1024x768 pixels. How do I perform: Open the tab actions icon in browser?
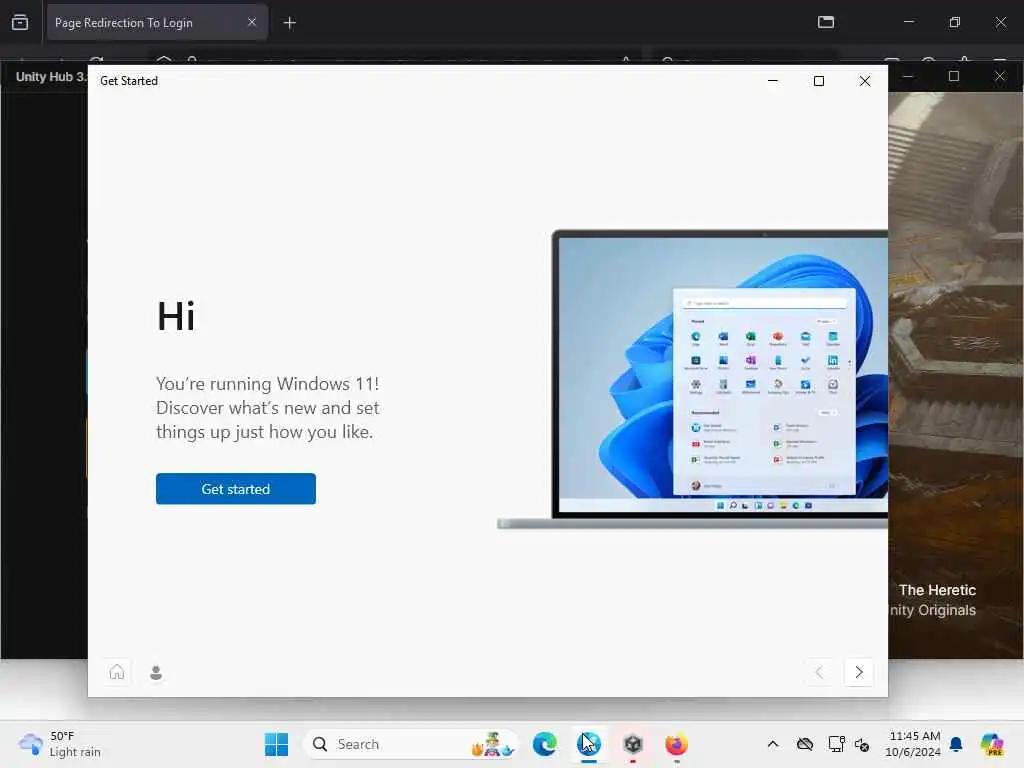point(20,22)
